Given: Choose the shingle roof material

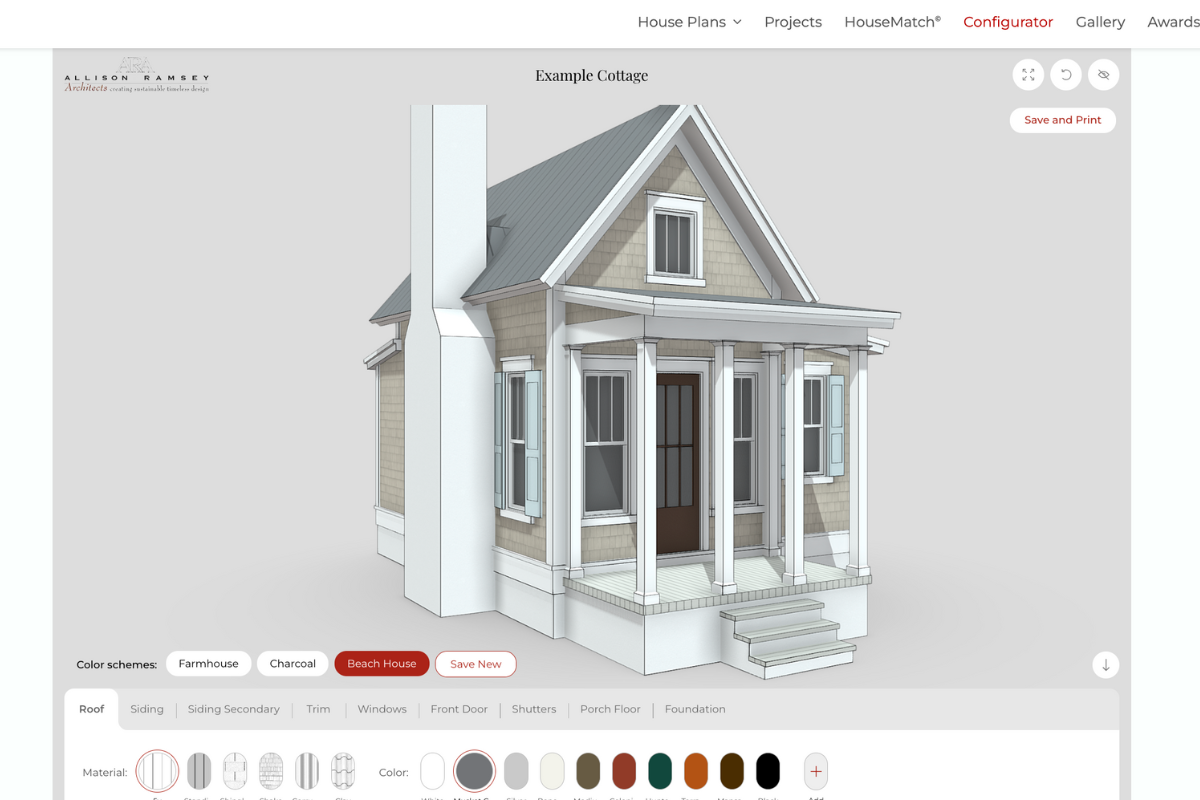Looking at the screenshot, I should click(x=235, y=771).
